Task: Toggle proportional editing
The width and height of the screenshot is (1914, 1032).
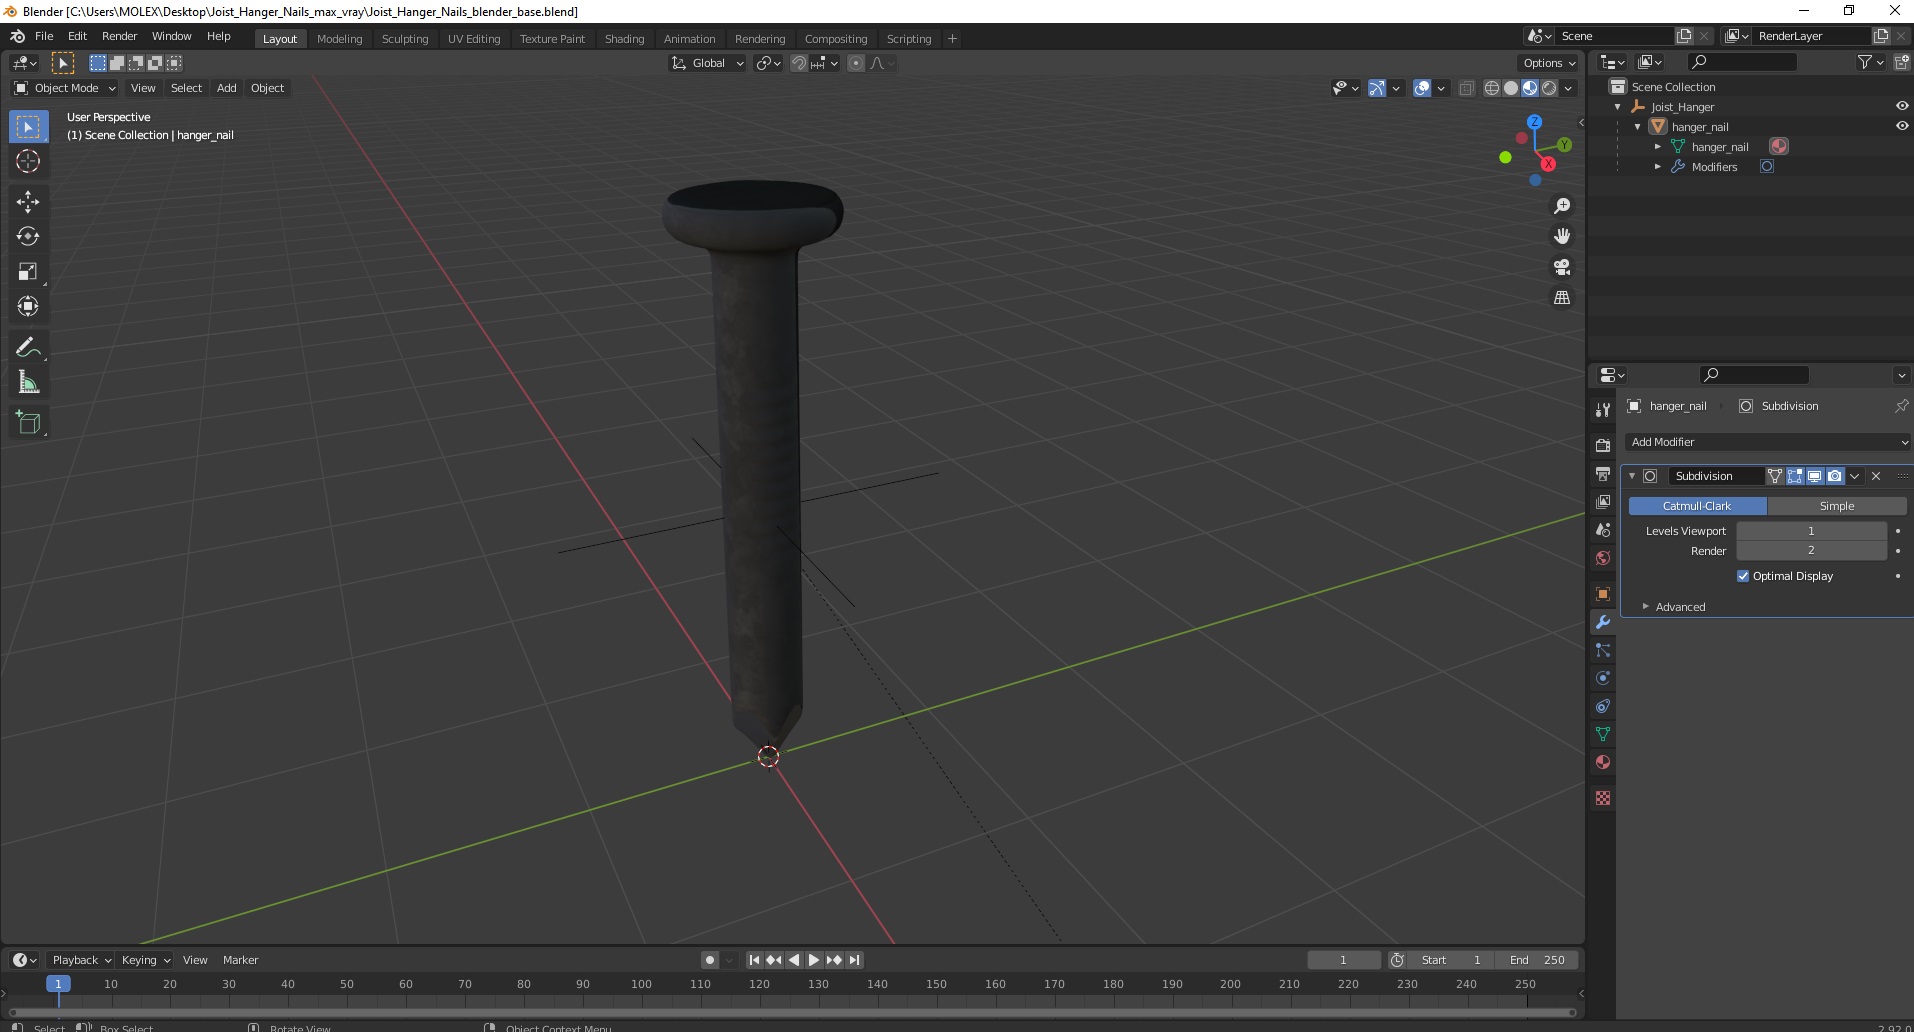Action: point(856,63)
